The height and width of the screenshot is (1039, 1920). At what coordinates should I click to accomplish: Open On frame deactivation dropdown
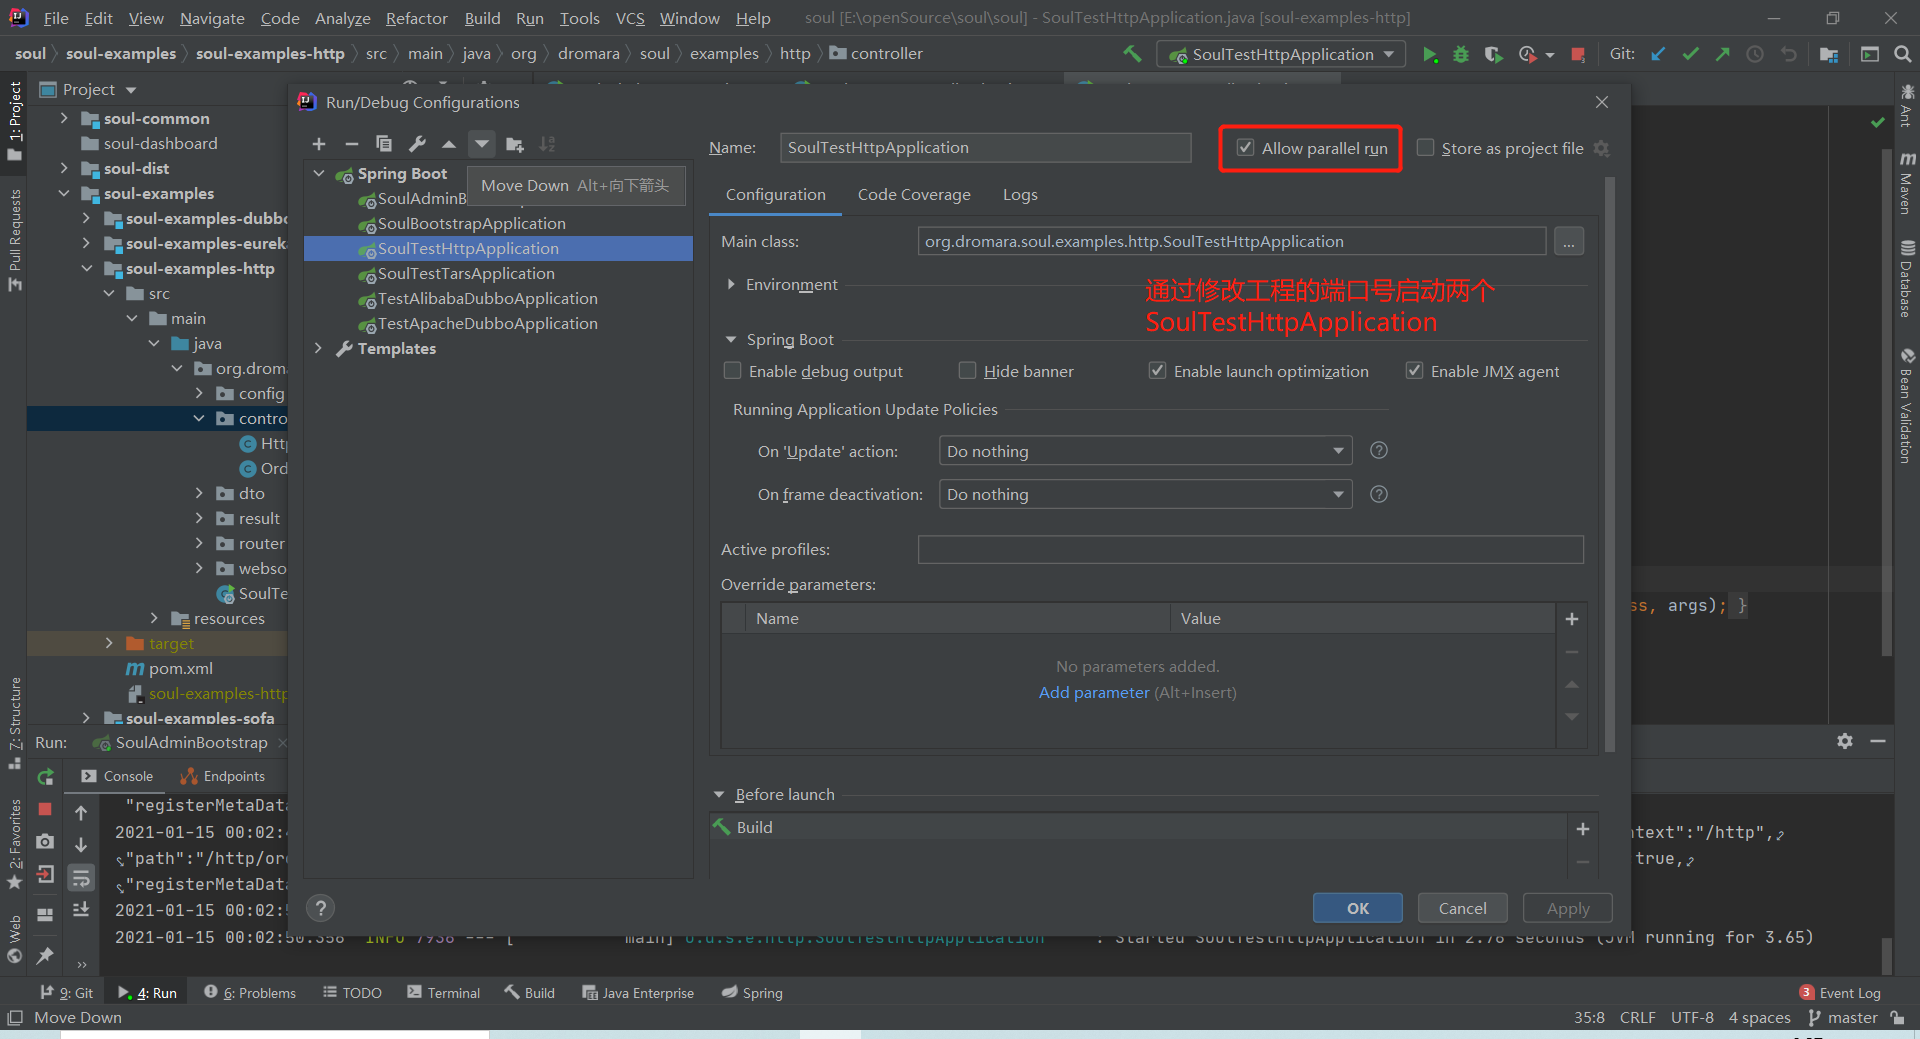[x=1145, y=494]
